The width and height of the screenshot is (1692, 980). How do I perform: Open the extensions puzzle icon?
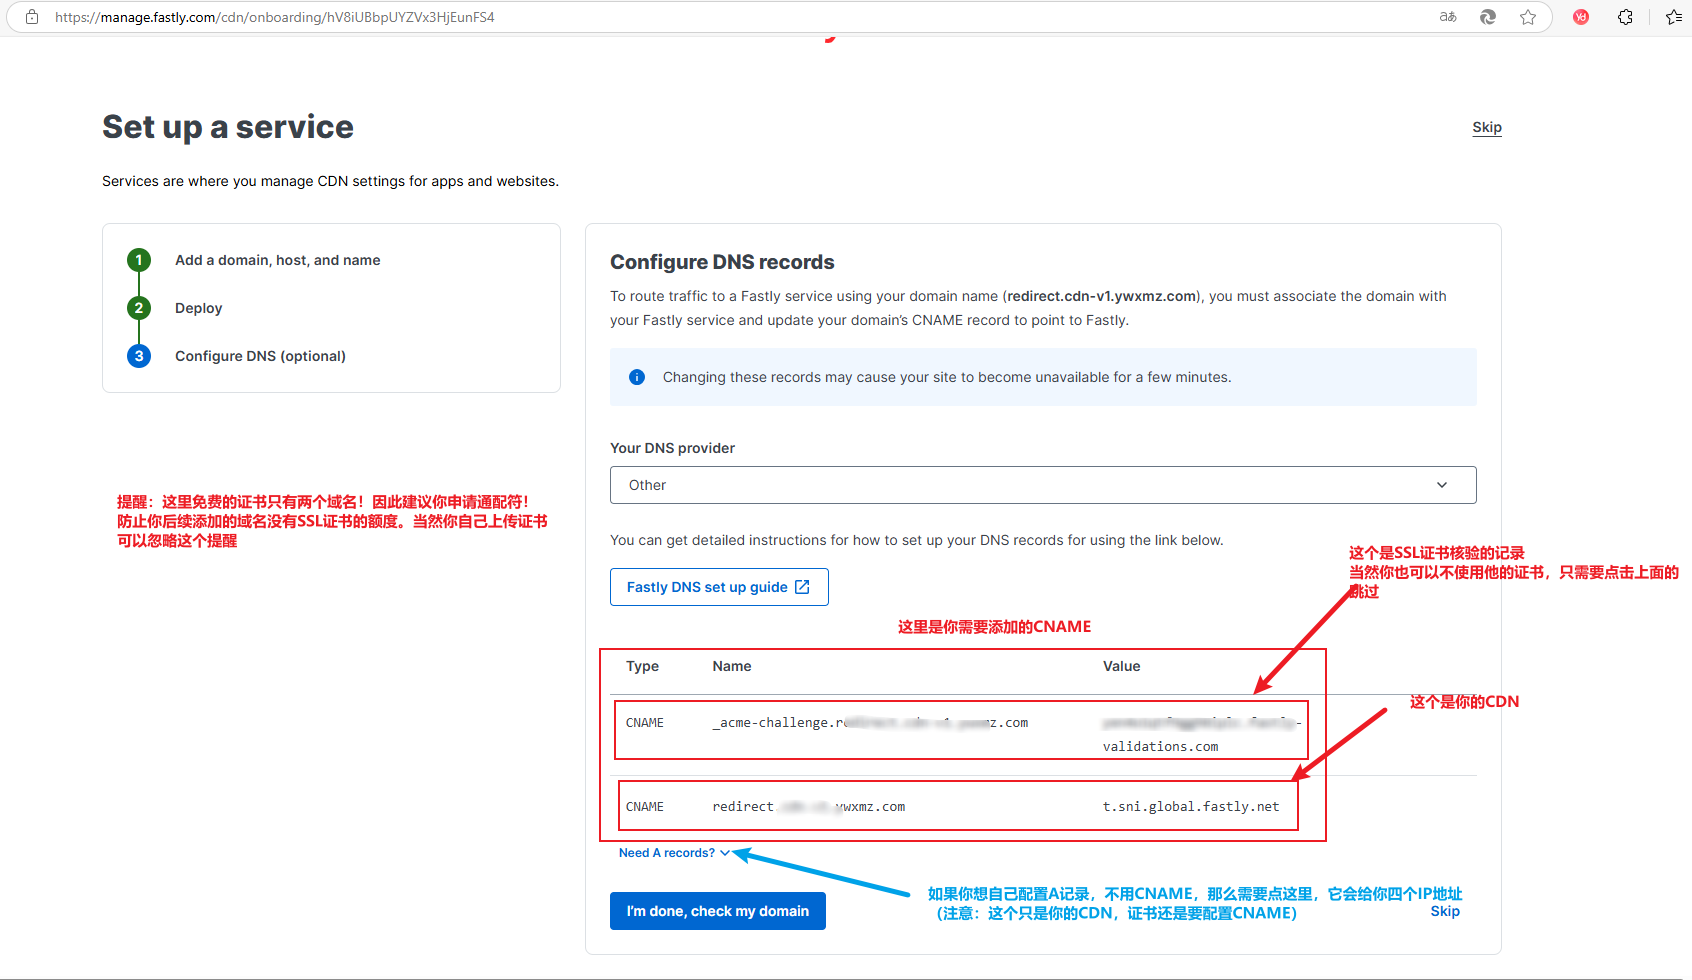(1625, 17)
